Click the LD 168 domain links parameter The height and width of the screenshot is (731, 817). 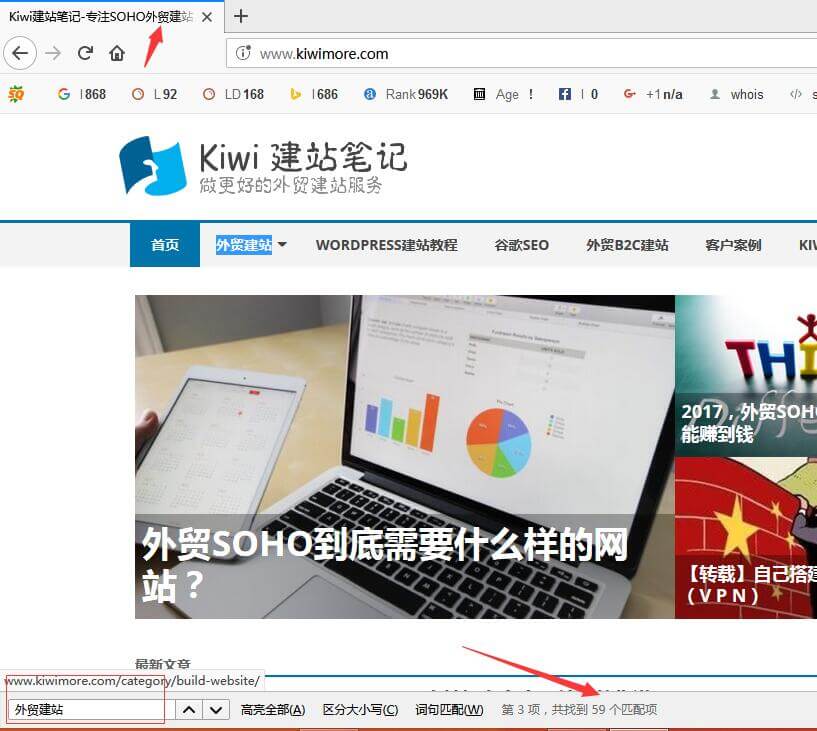pos(233,94)
